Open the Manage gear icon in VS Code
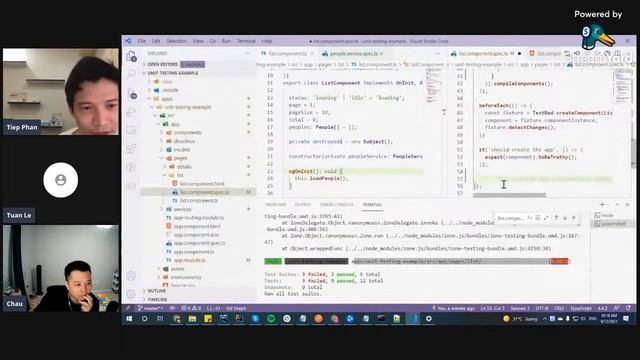Viewport: 640px width, 360px height. point(131,294)
